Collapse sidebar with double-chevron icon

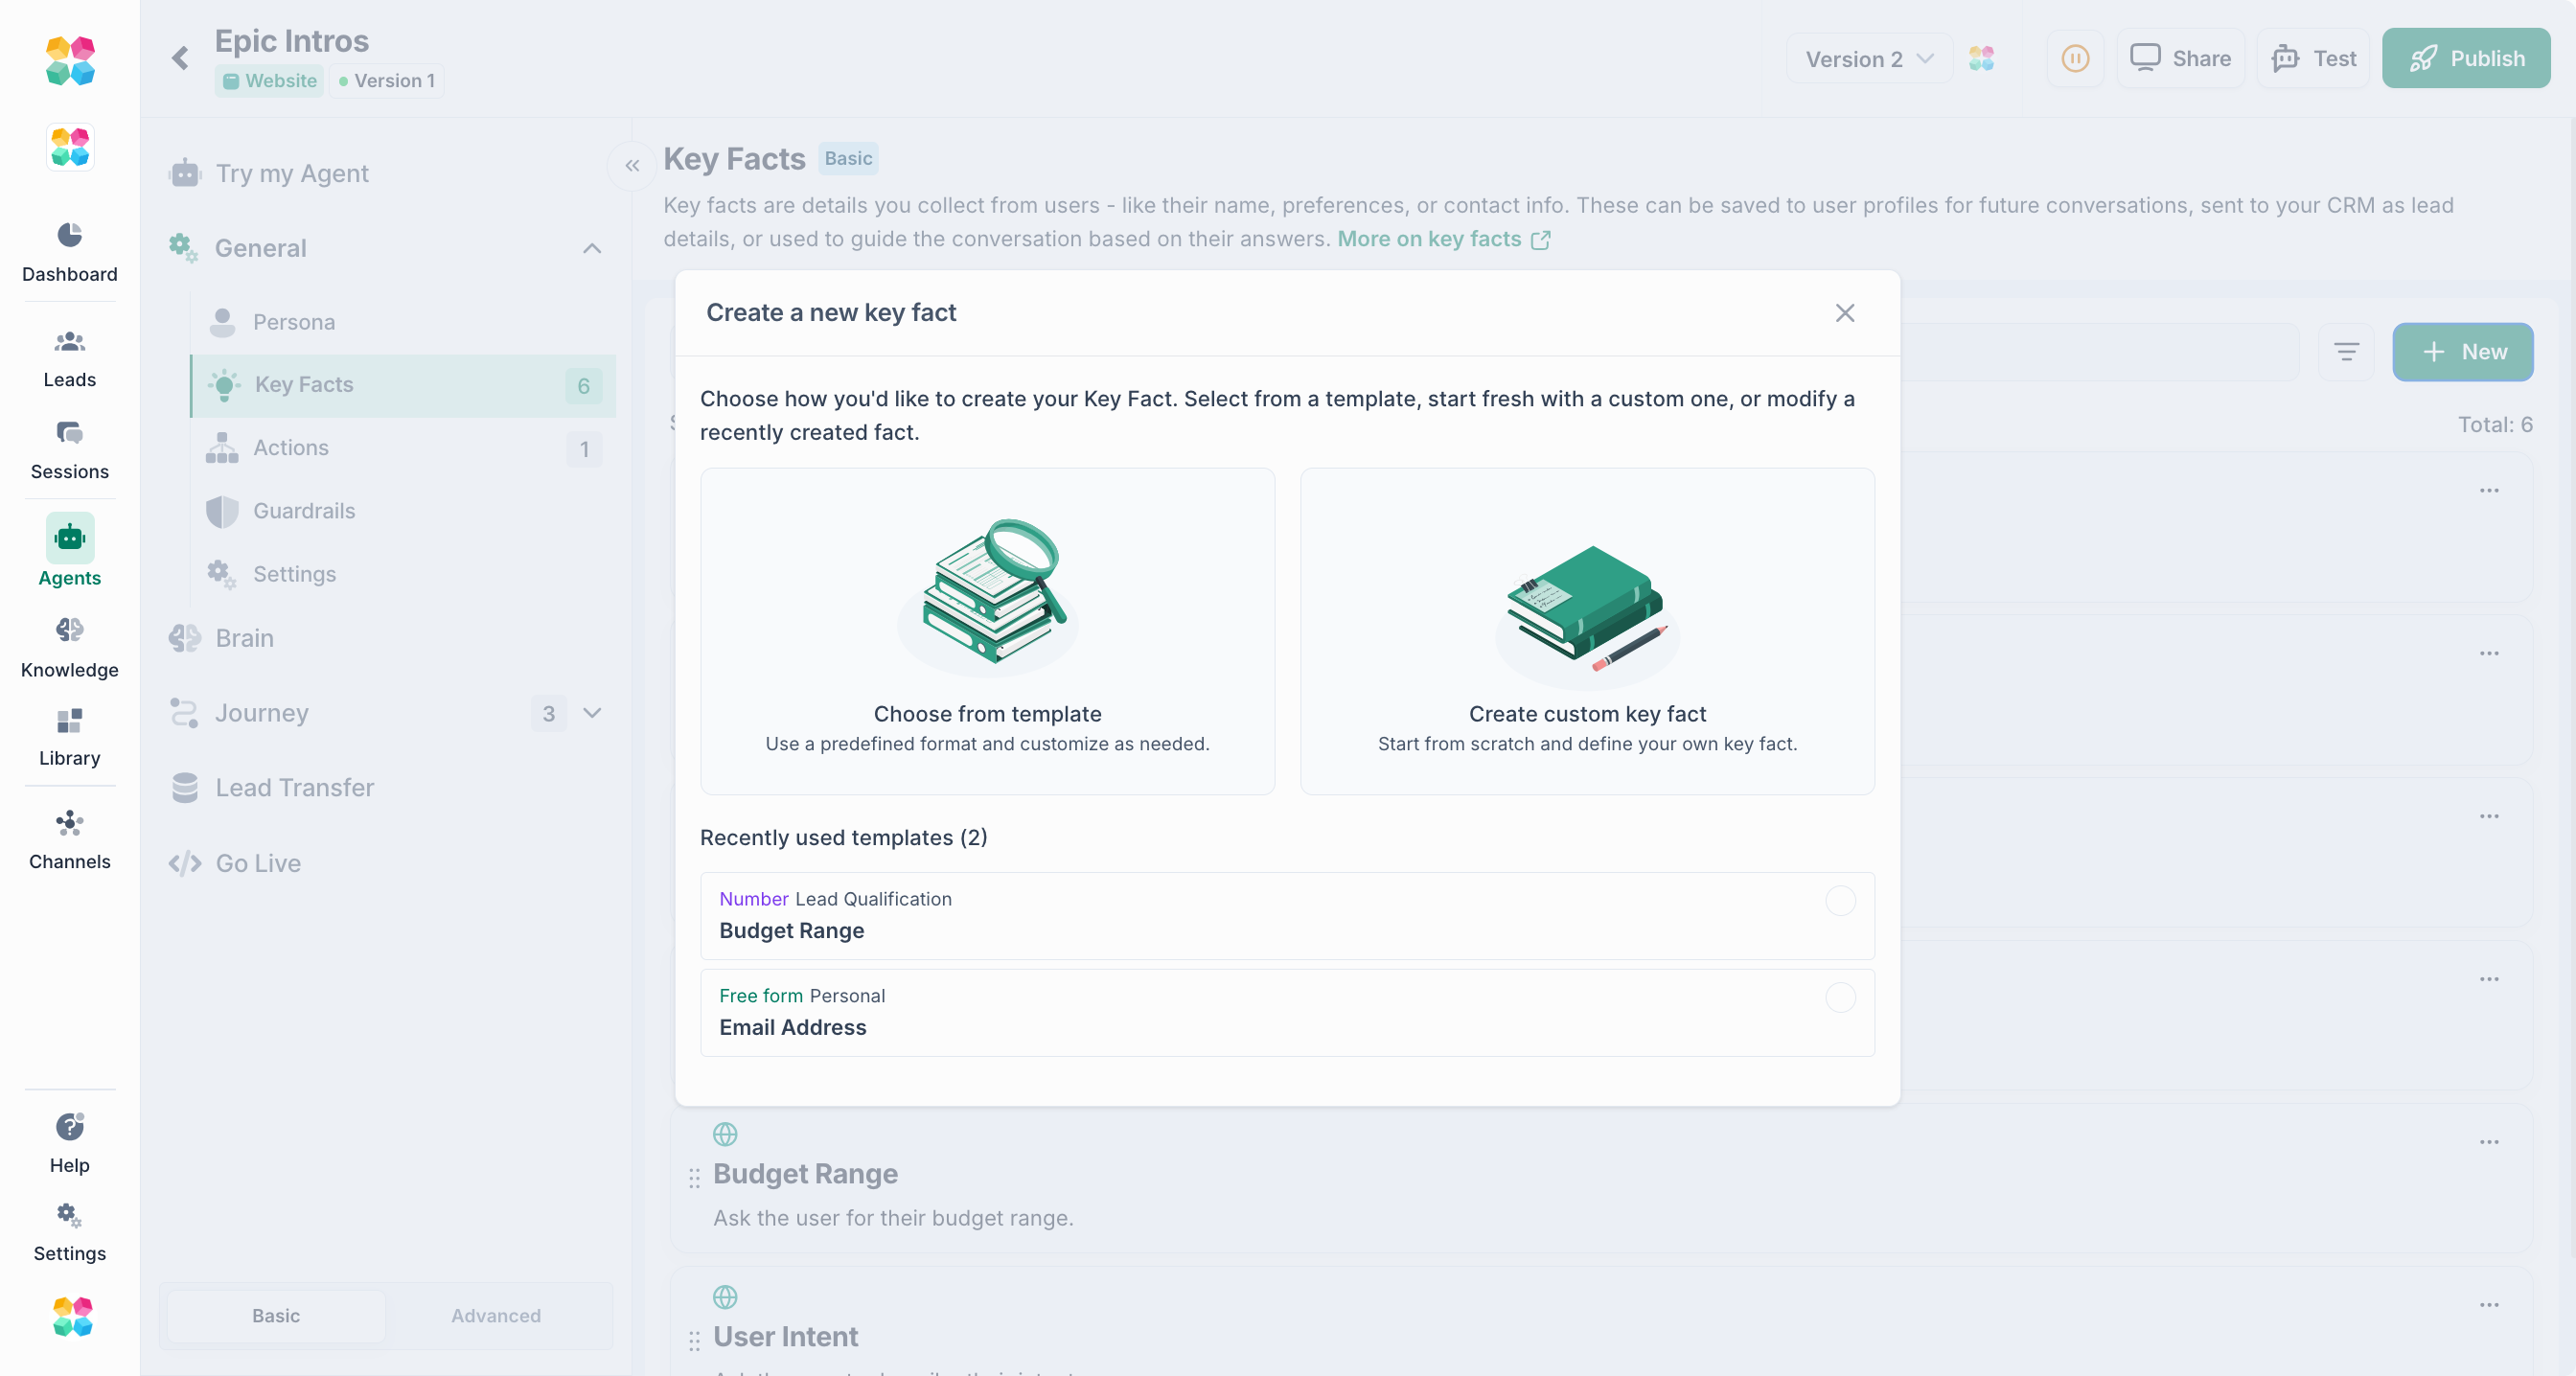tap(632, 166)
